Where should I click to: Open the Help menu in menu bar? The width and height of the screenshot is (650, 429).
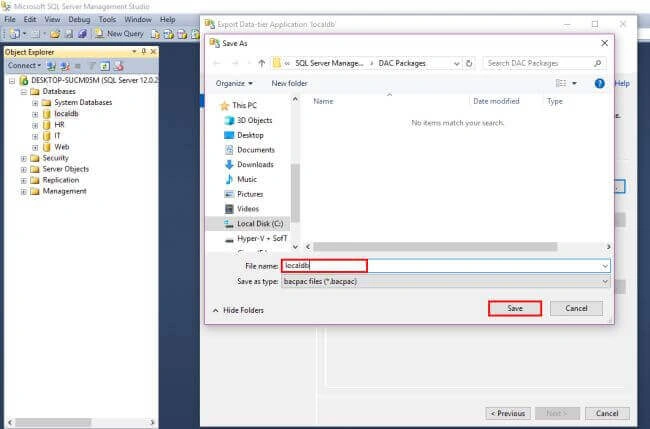(168, 19)
